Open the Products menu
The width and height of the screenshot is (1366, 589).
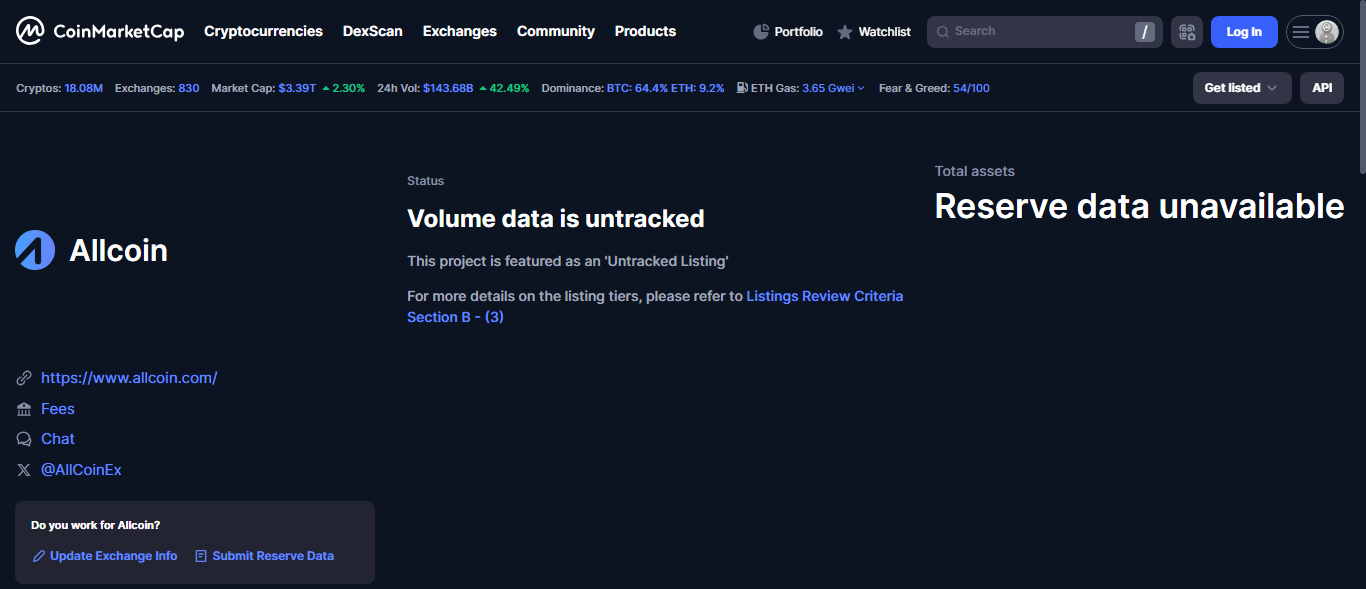(645, 31)
